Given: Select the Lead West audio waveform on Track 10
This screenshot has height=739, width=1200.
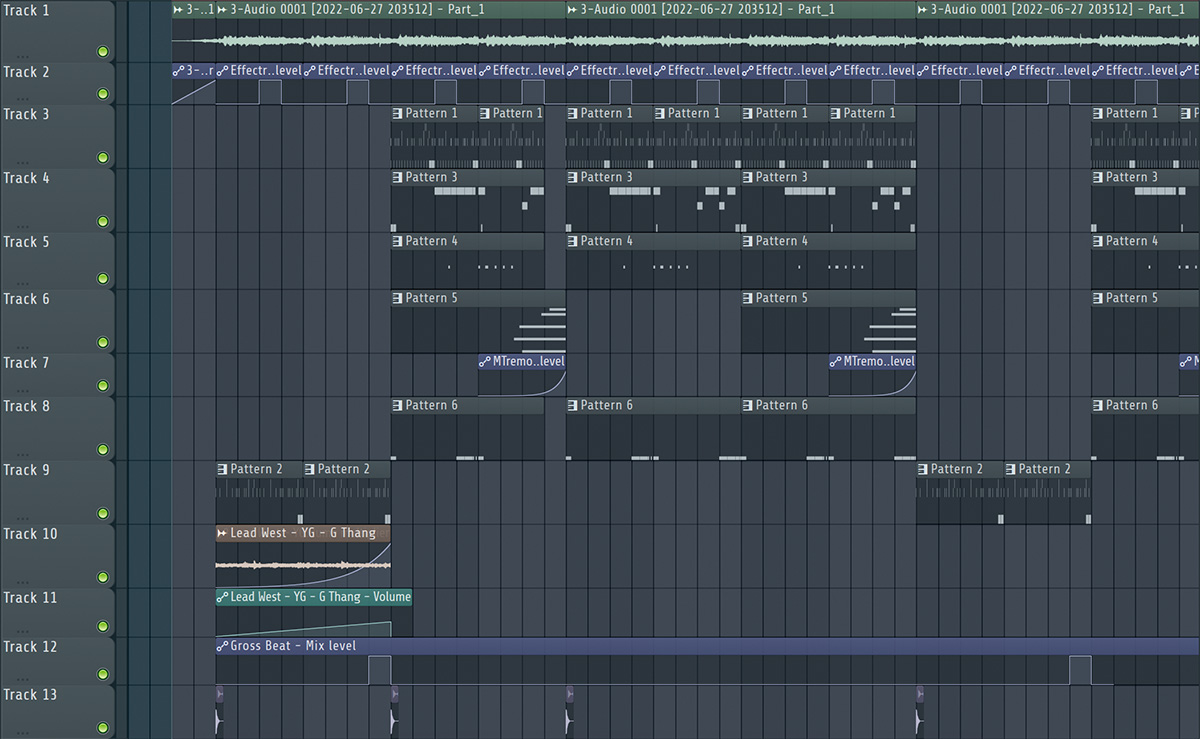Looking at the screenshot, I should [303, 565].
